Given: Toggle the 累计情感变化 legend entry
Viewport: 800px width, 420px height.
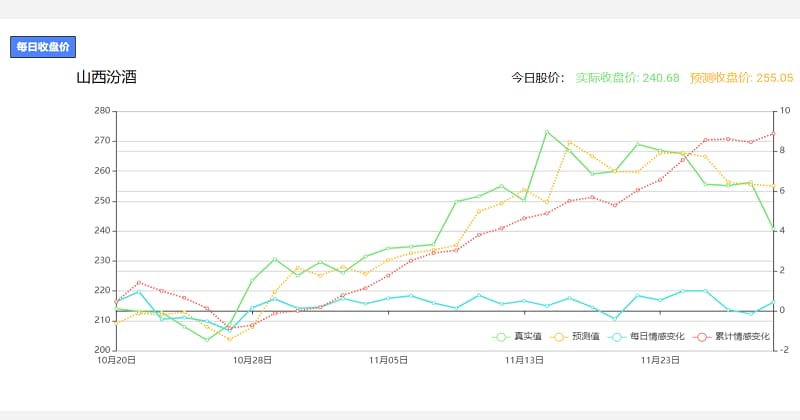Looking at the screenshot, I should pos(731,336).
